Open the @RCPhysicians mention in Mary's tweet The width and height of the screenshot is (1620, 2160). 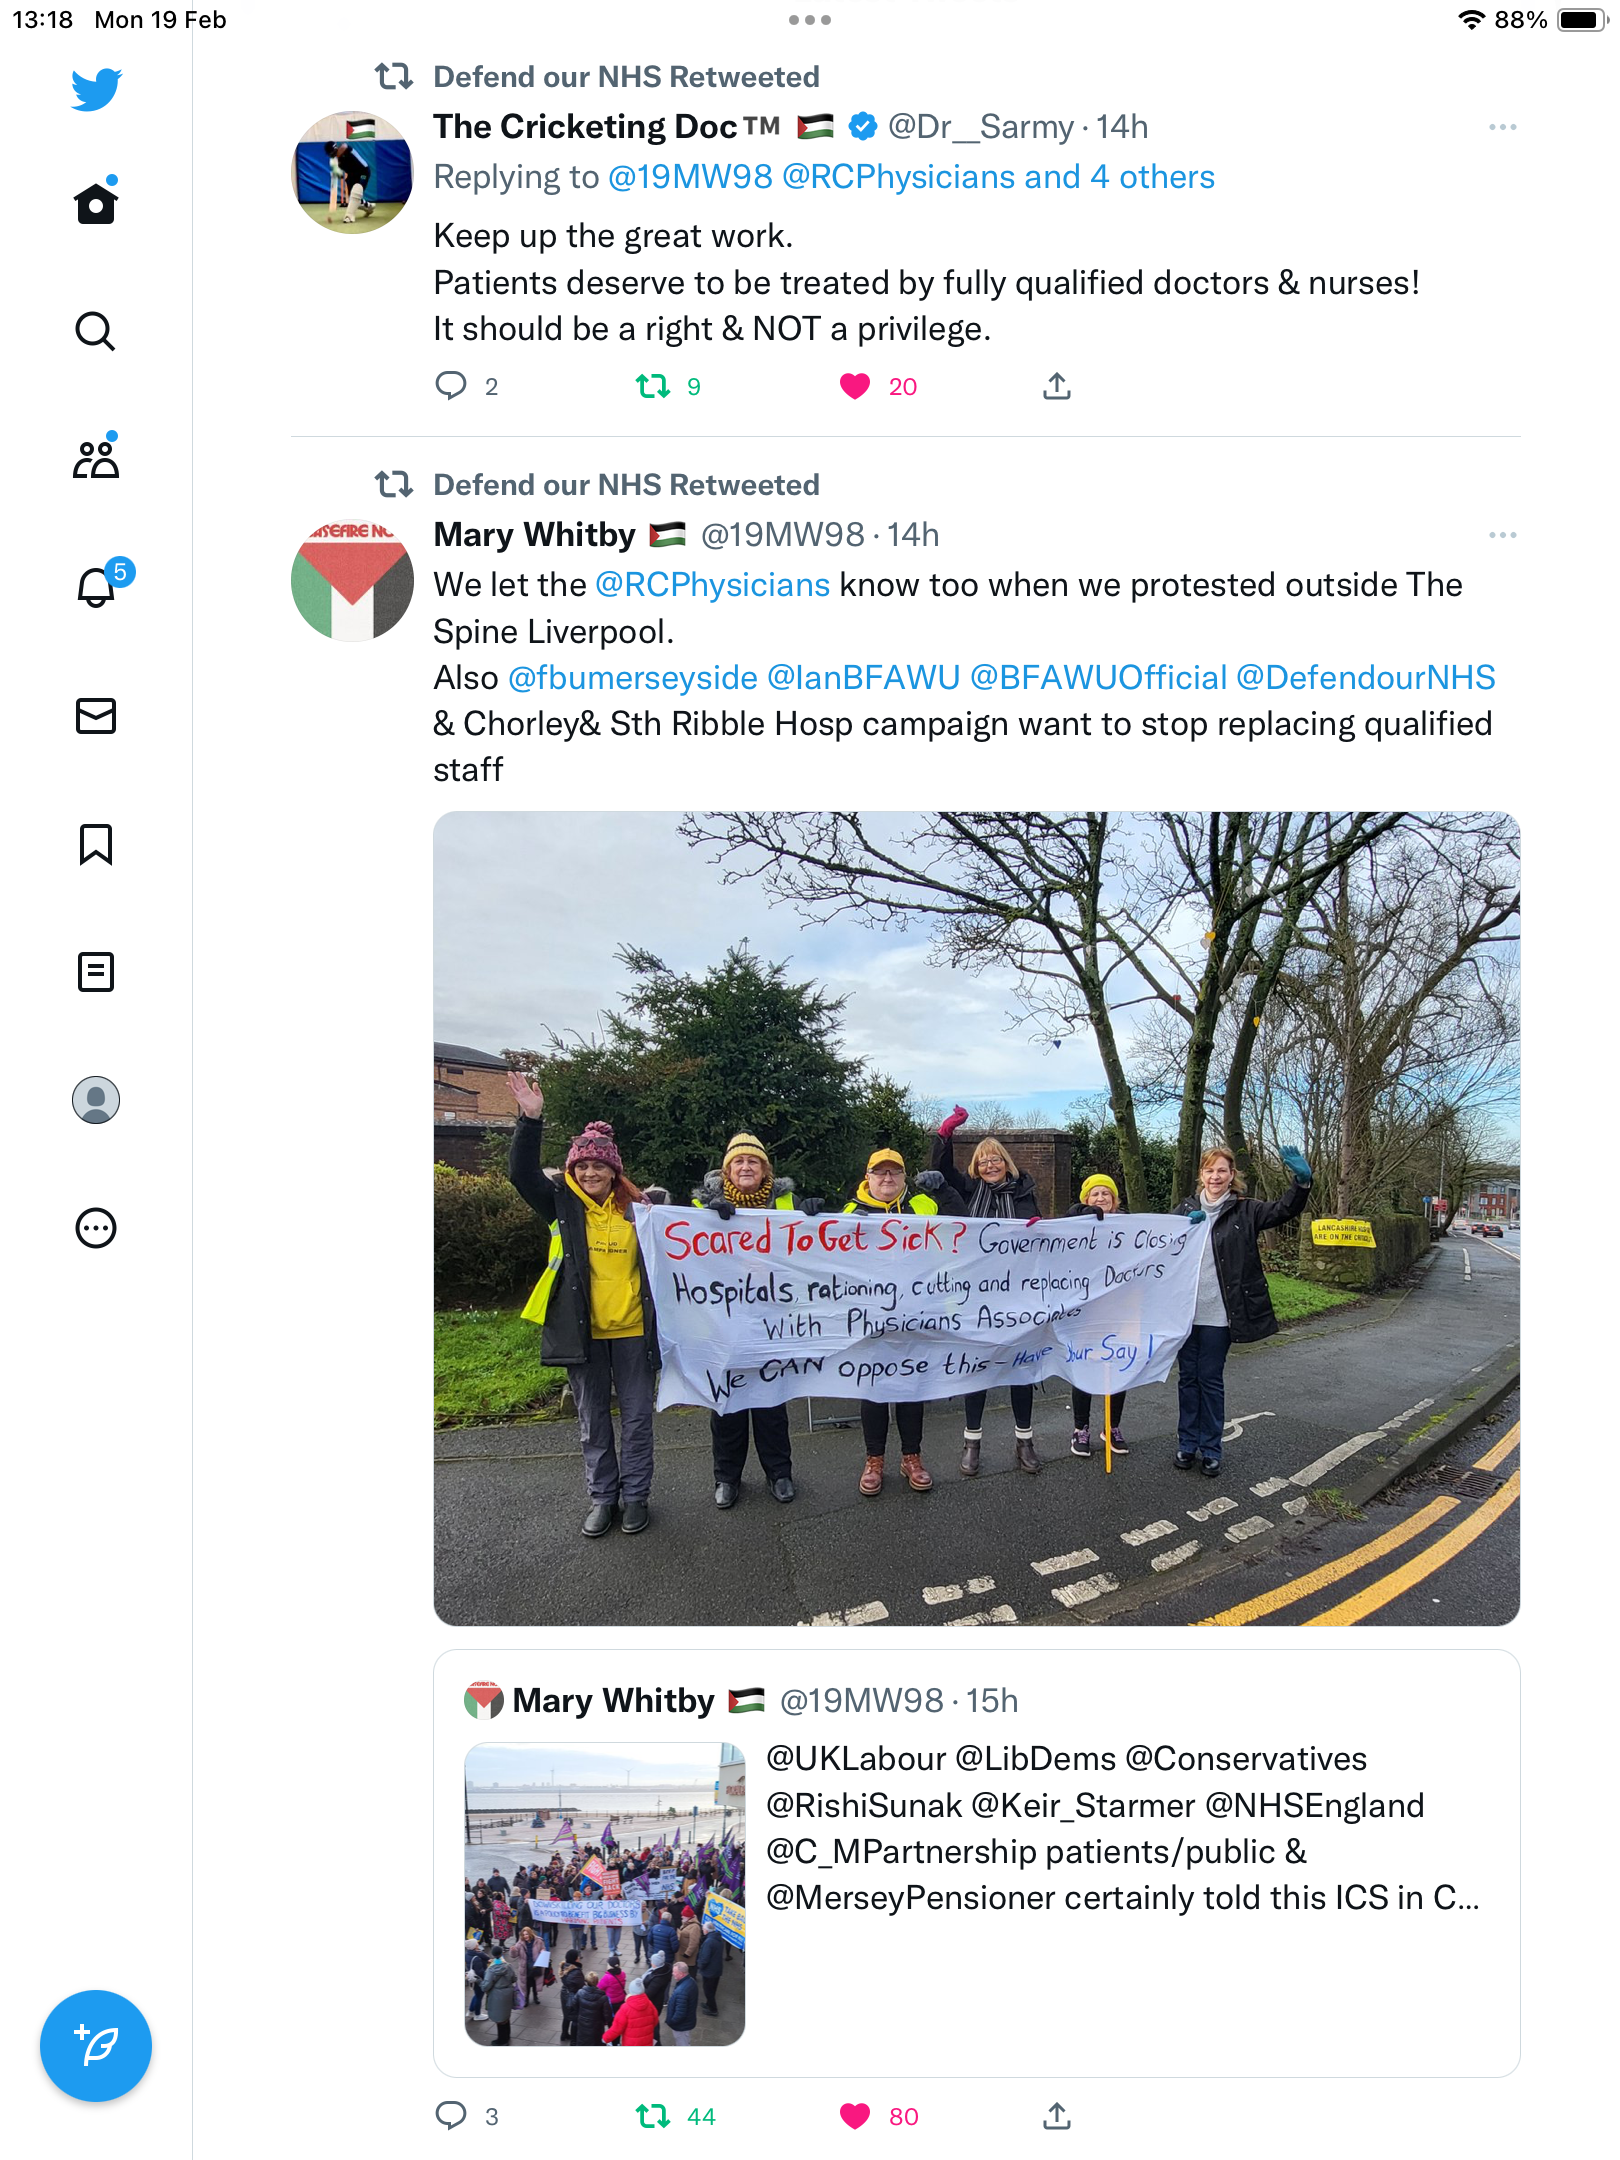click(712, 585)
